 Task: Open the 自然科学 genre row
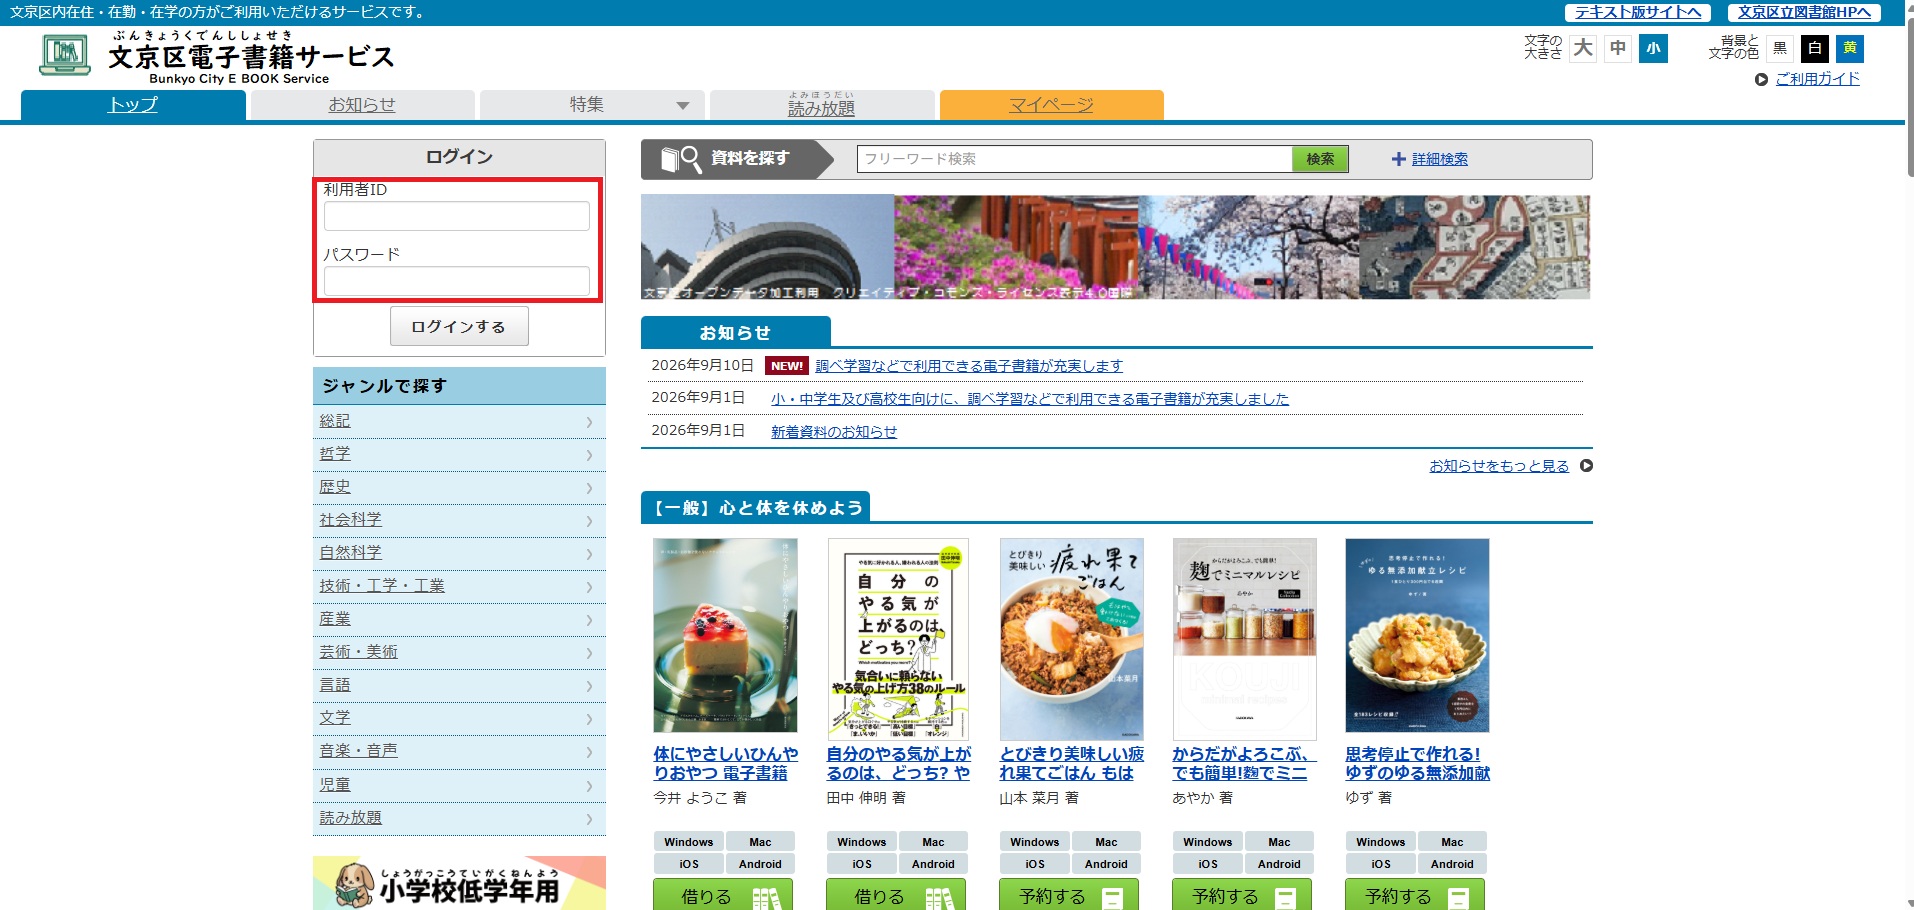tap(459, 553)
